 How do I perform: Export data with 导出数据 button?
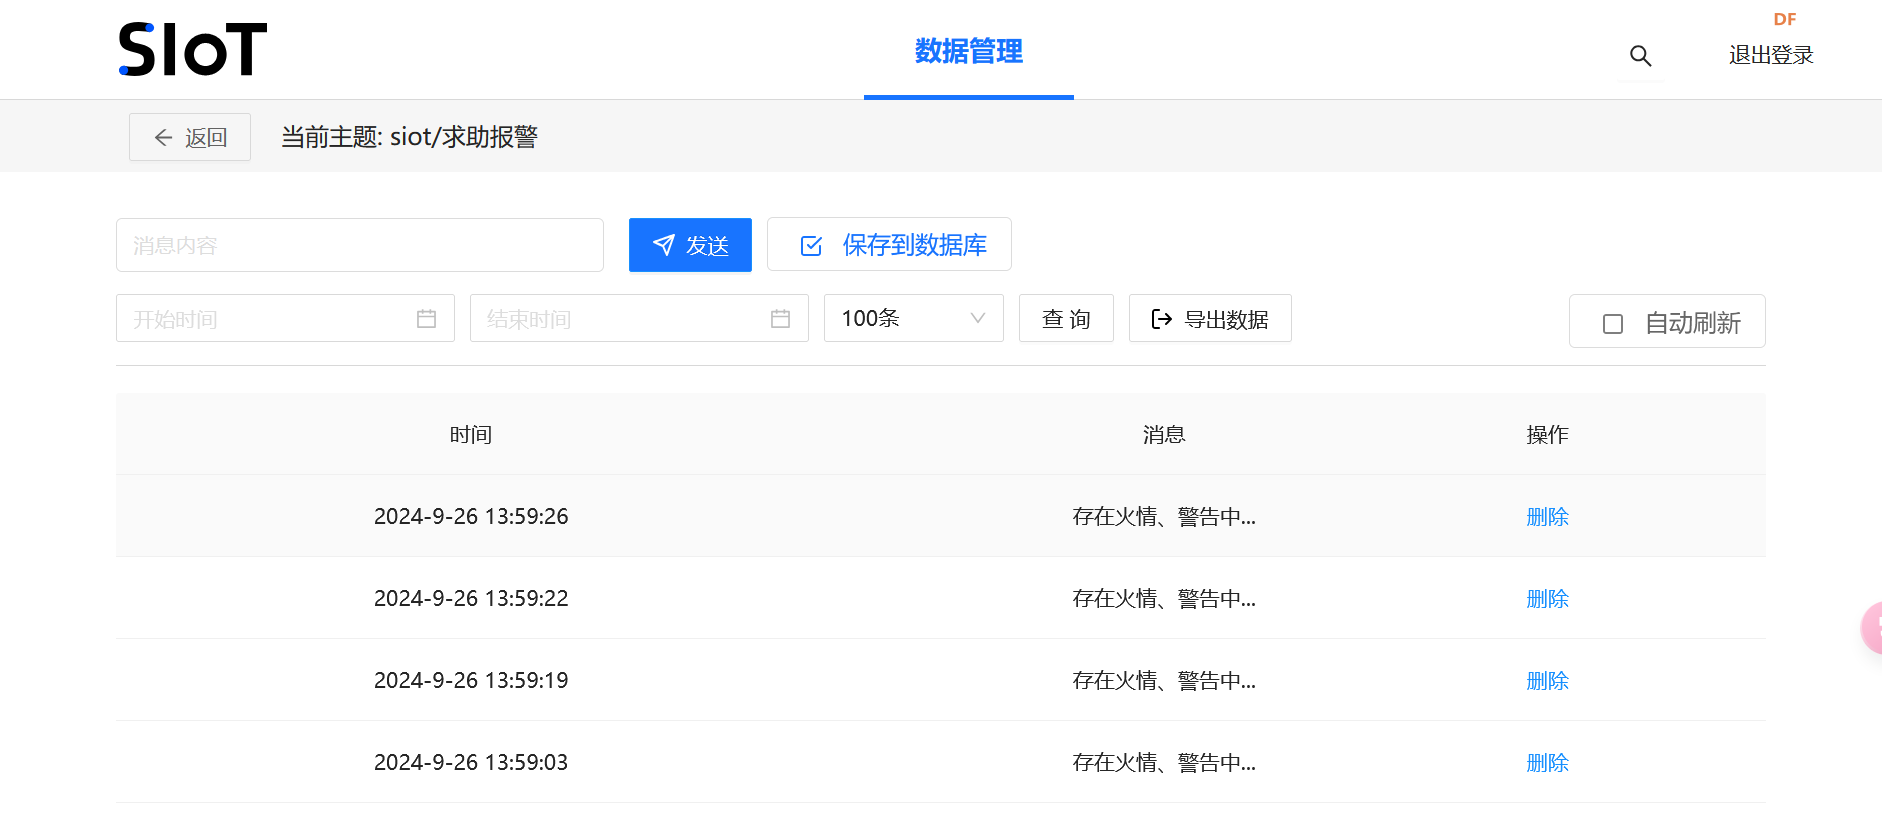[x=1210, y=318]
